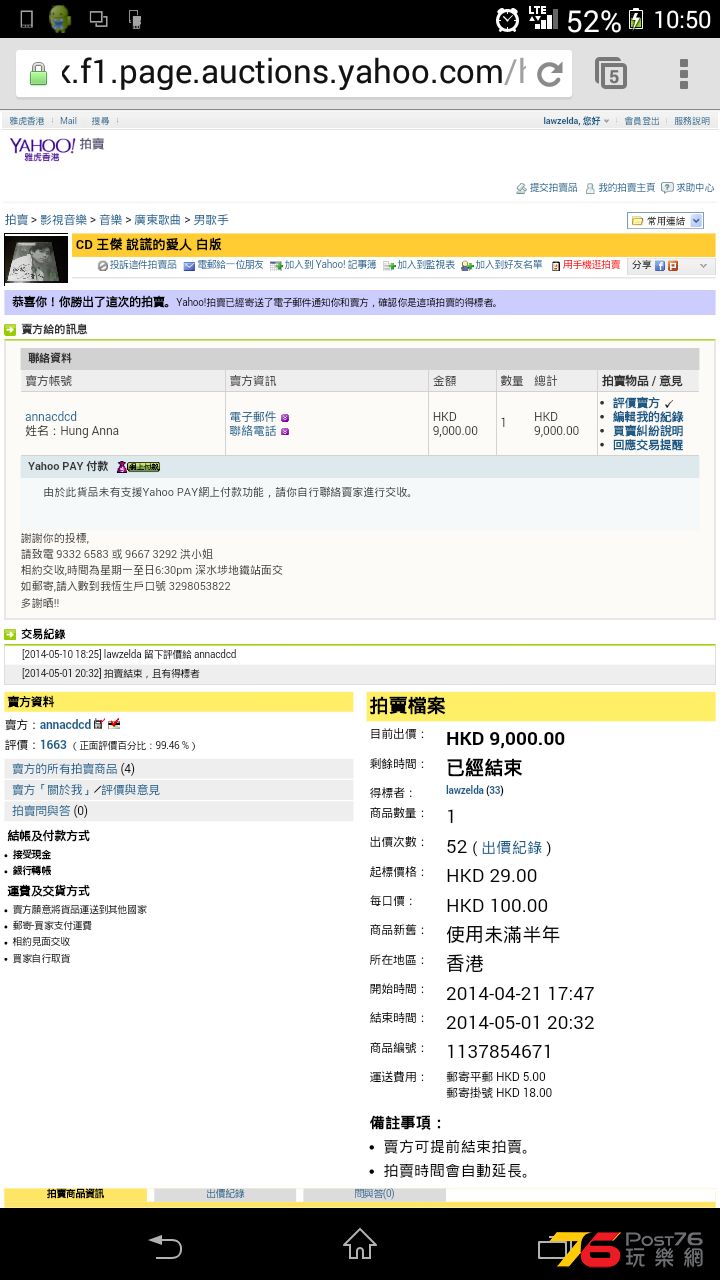Click 聯絡電話 seller phone link
The height and width of the screenshot is (1280, 720).
click(x=253, y=431)
